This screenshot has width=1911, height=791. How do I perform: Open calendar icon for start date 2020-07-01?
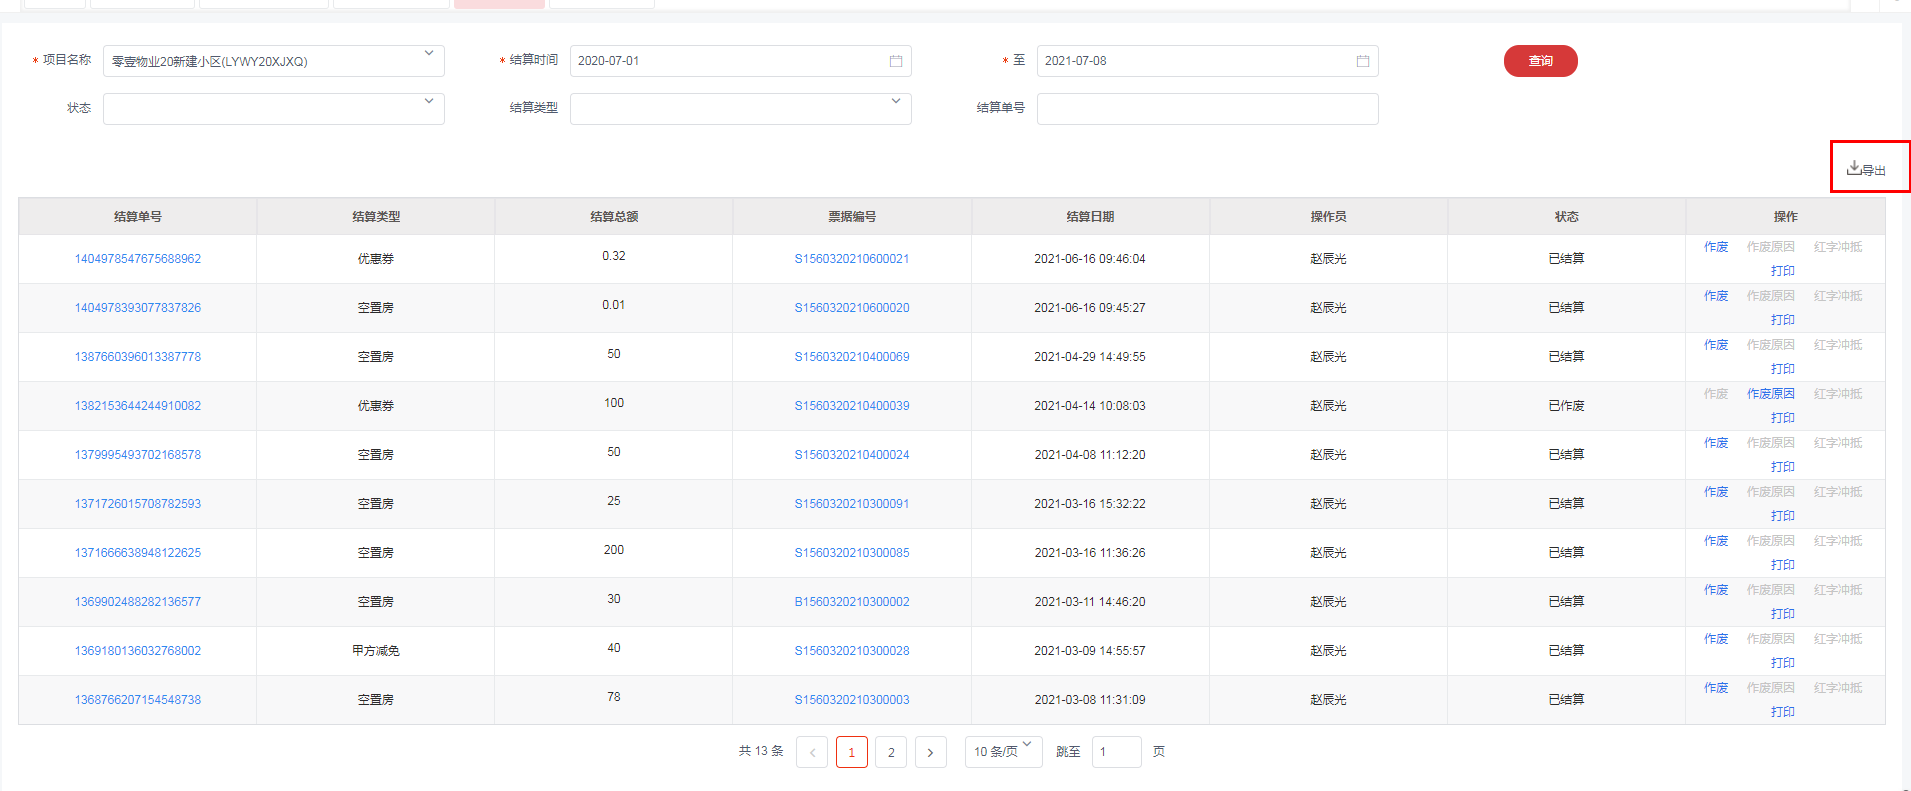tap(895, 61)
